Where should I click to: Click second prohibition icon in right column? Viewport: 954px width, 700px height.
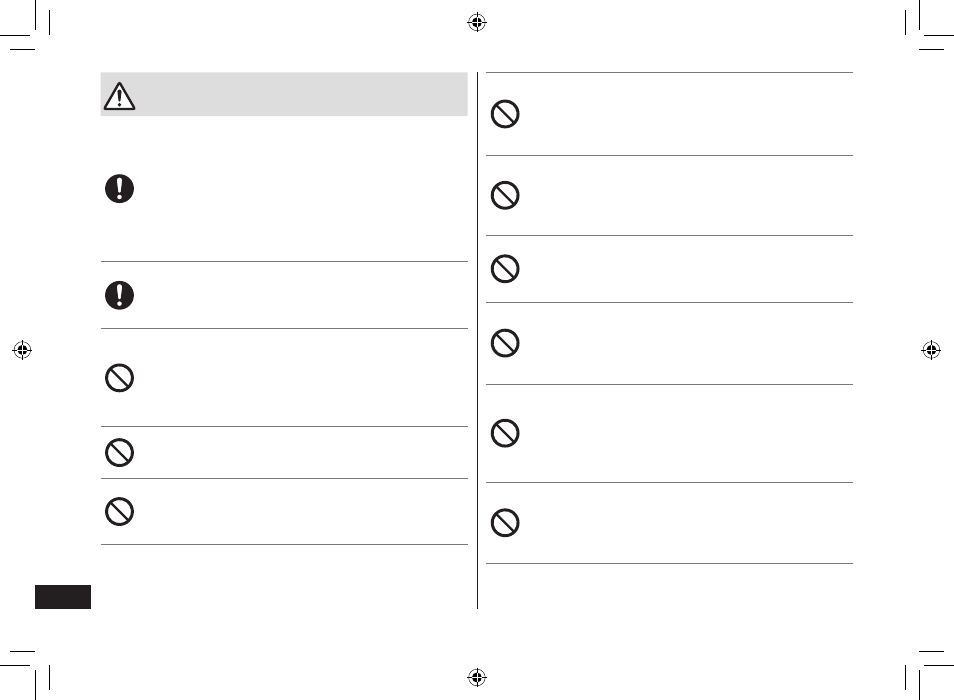[505, 195]
